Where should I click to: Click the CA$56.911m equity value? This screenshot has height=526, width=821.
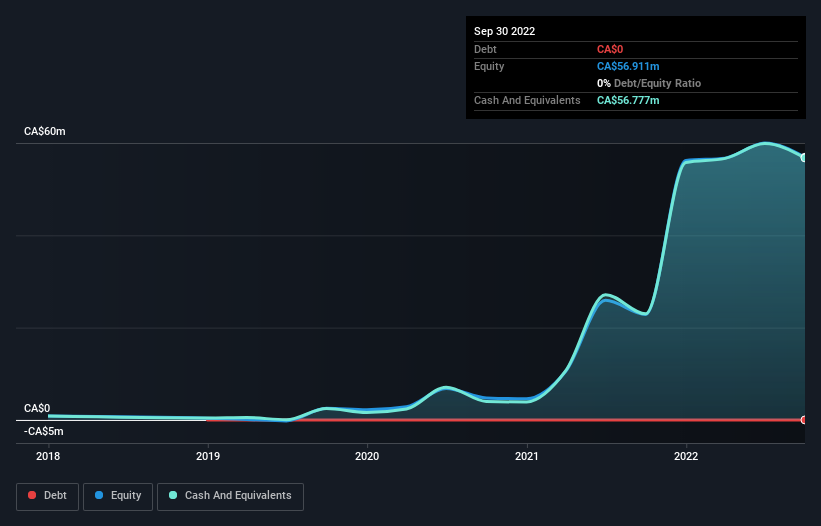click(628, 66)
